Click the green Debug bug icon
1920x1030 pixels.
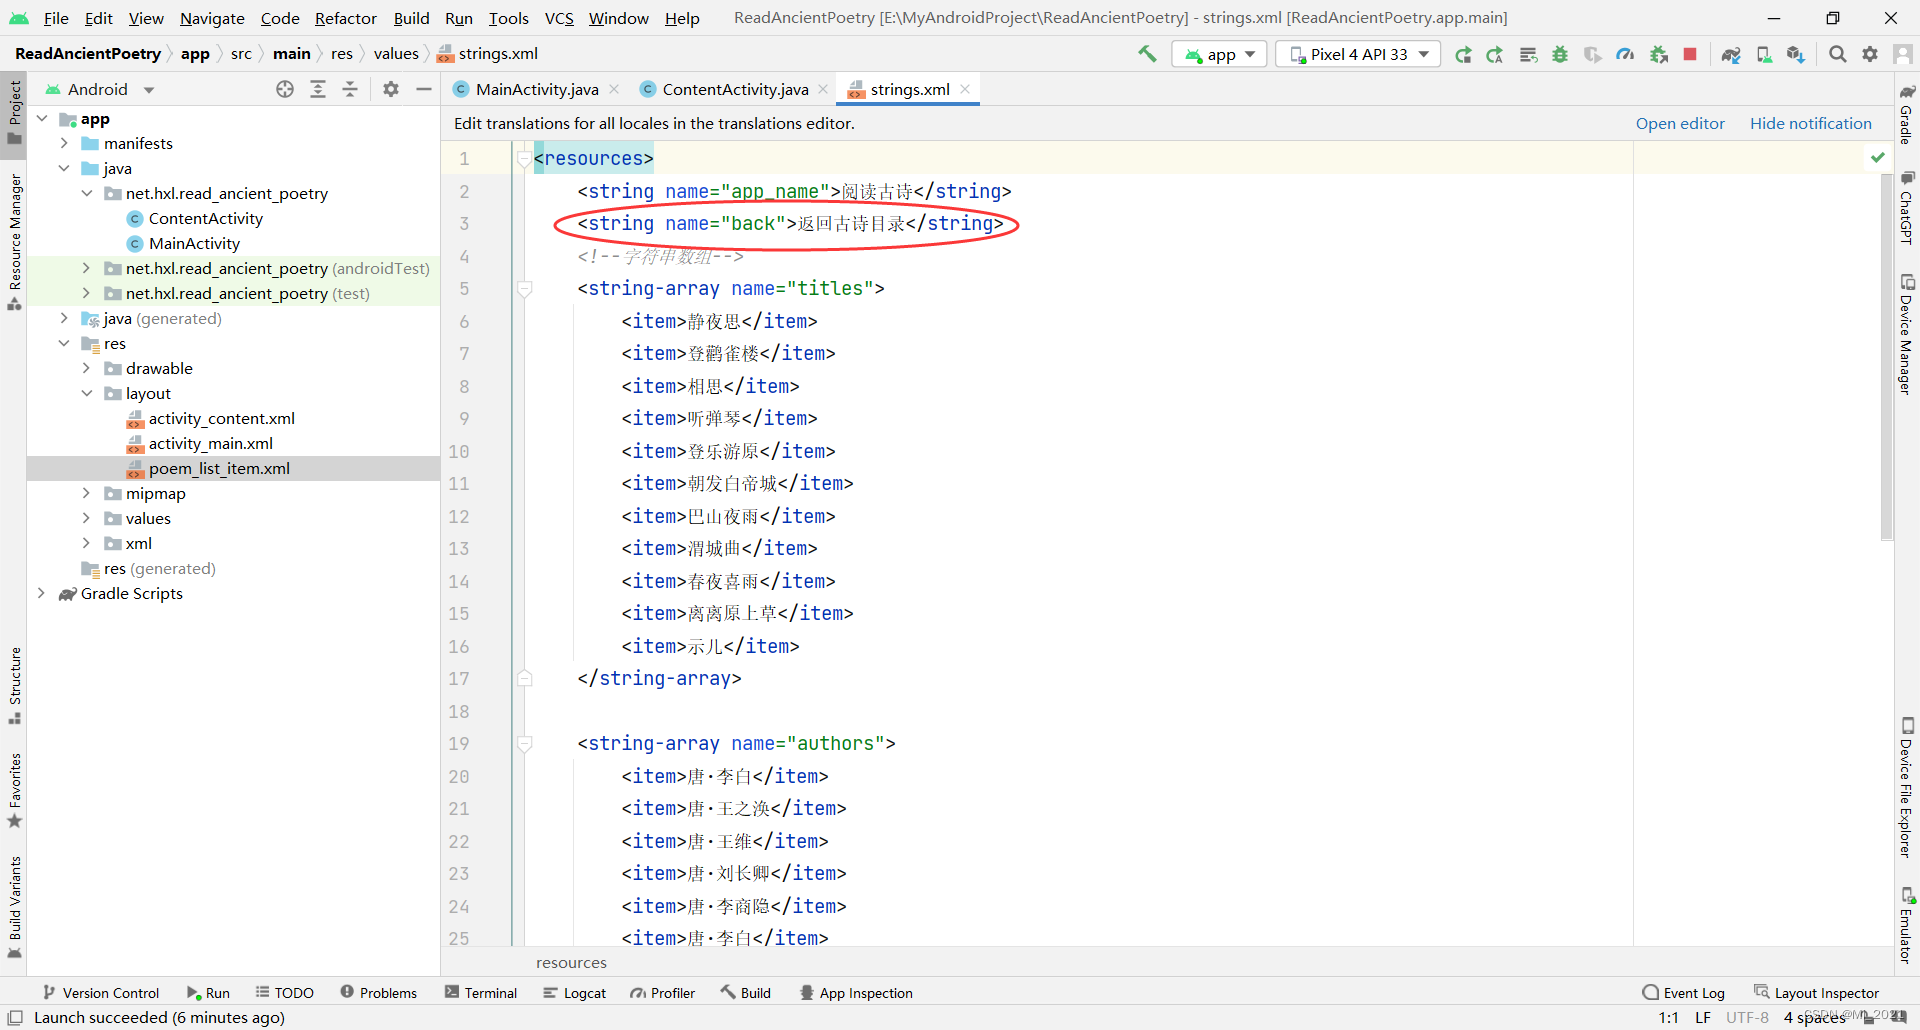1560,54
